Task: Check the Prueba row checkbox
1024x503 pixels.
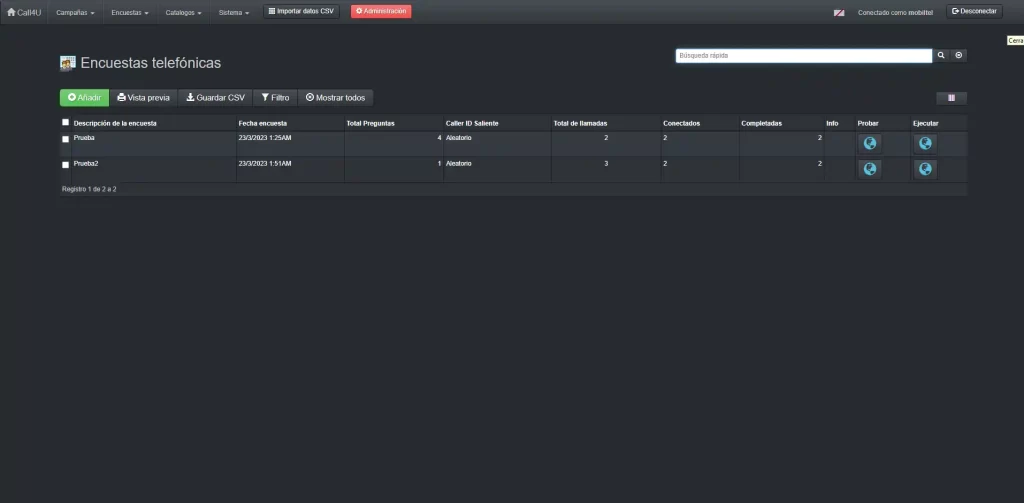Action: [66, 139]
